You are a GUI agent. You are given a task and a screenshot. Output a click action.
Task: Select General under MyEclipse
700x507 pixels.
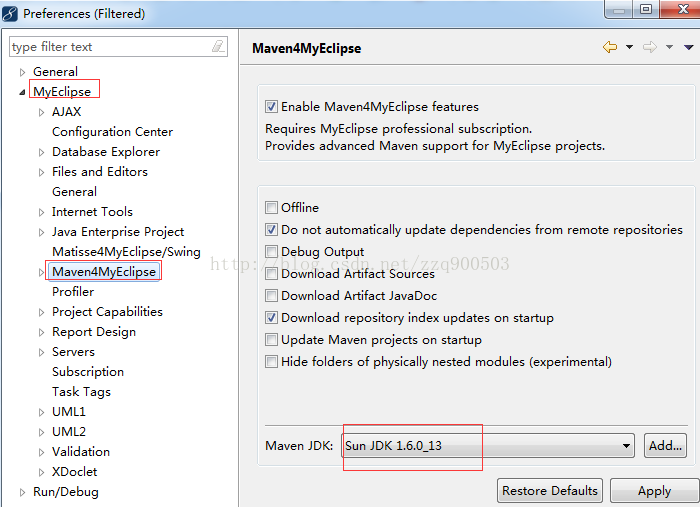click(74, 191)
